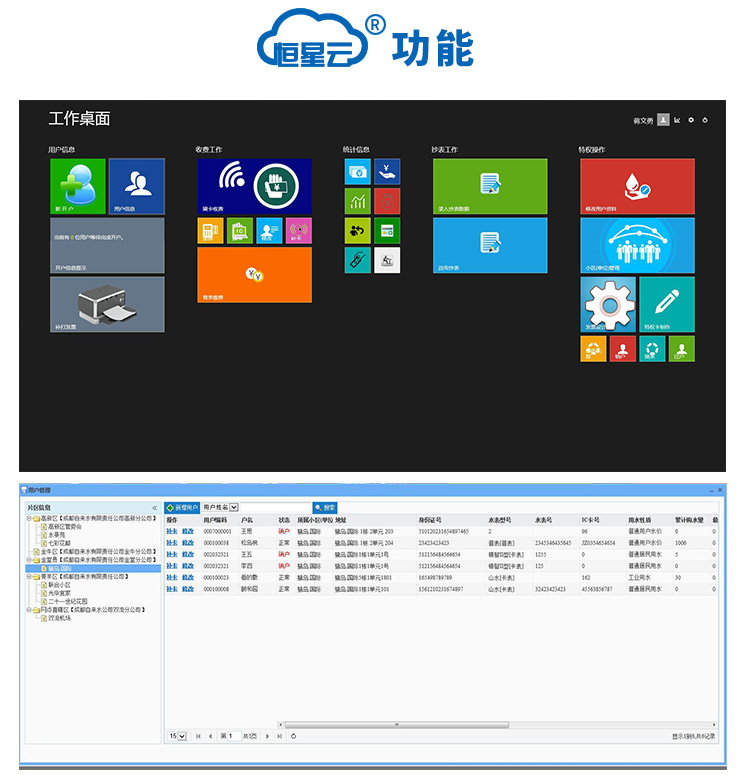Select the 七彩花都 tree item

coord(59,543)
